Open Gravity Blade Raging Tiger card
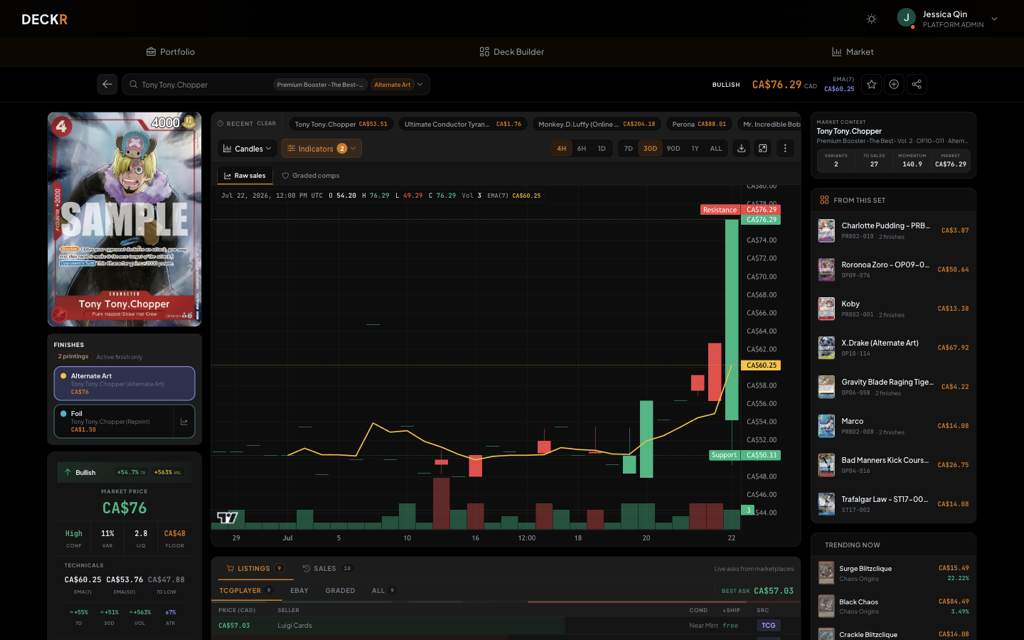The width and height of the screenshot is (1024, 640). [x=893, y=387]
